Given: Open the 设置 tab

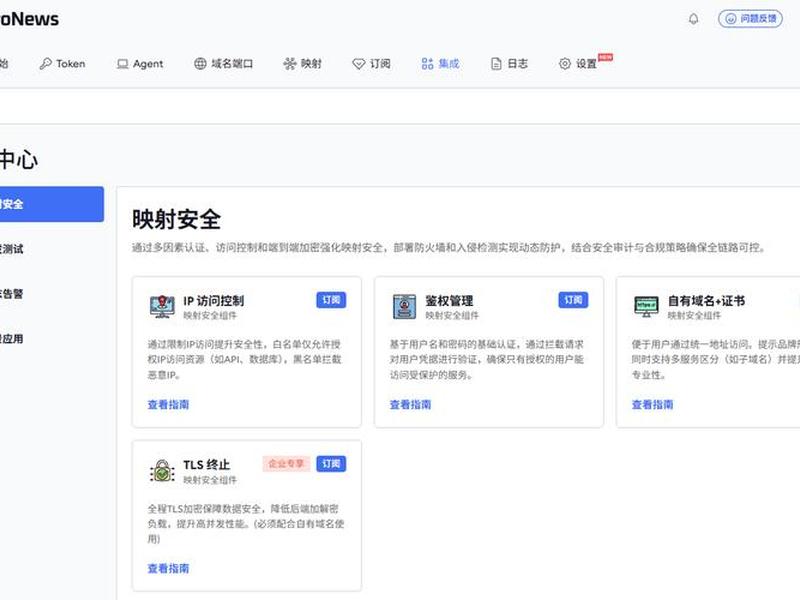Looking at the screenshot, I should coord(578,64).
